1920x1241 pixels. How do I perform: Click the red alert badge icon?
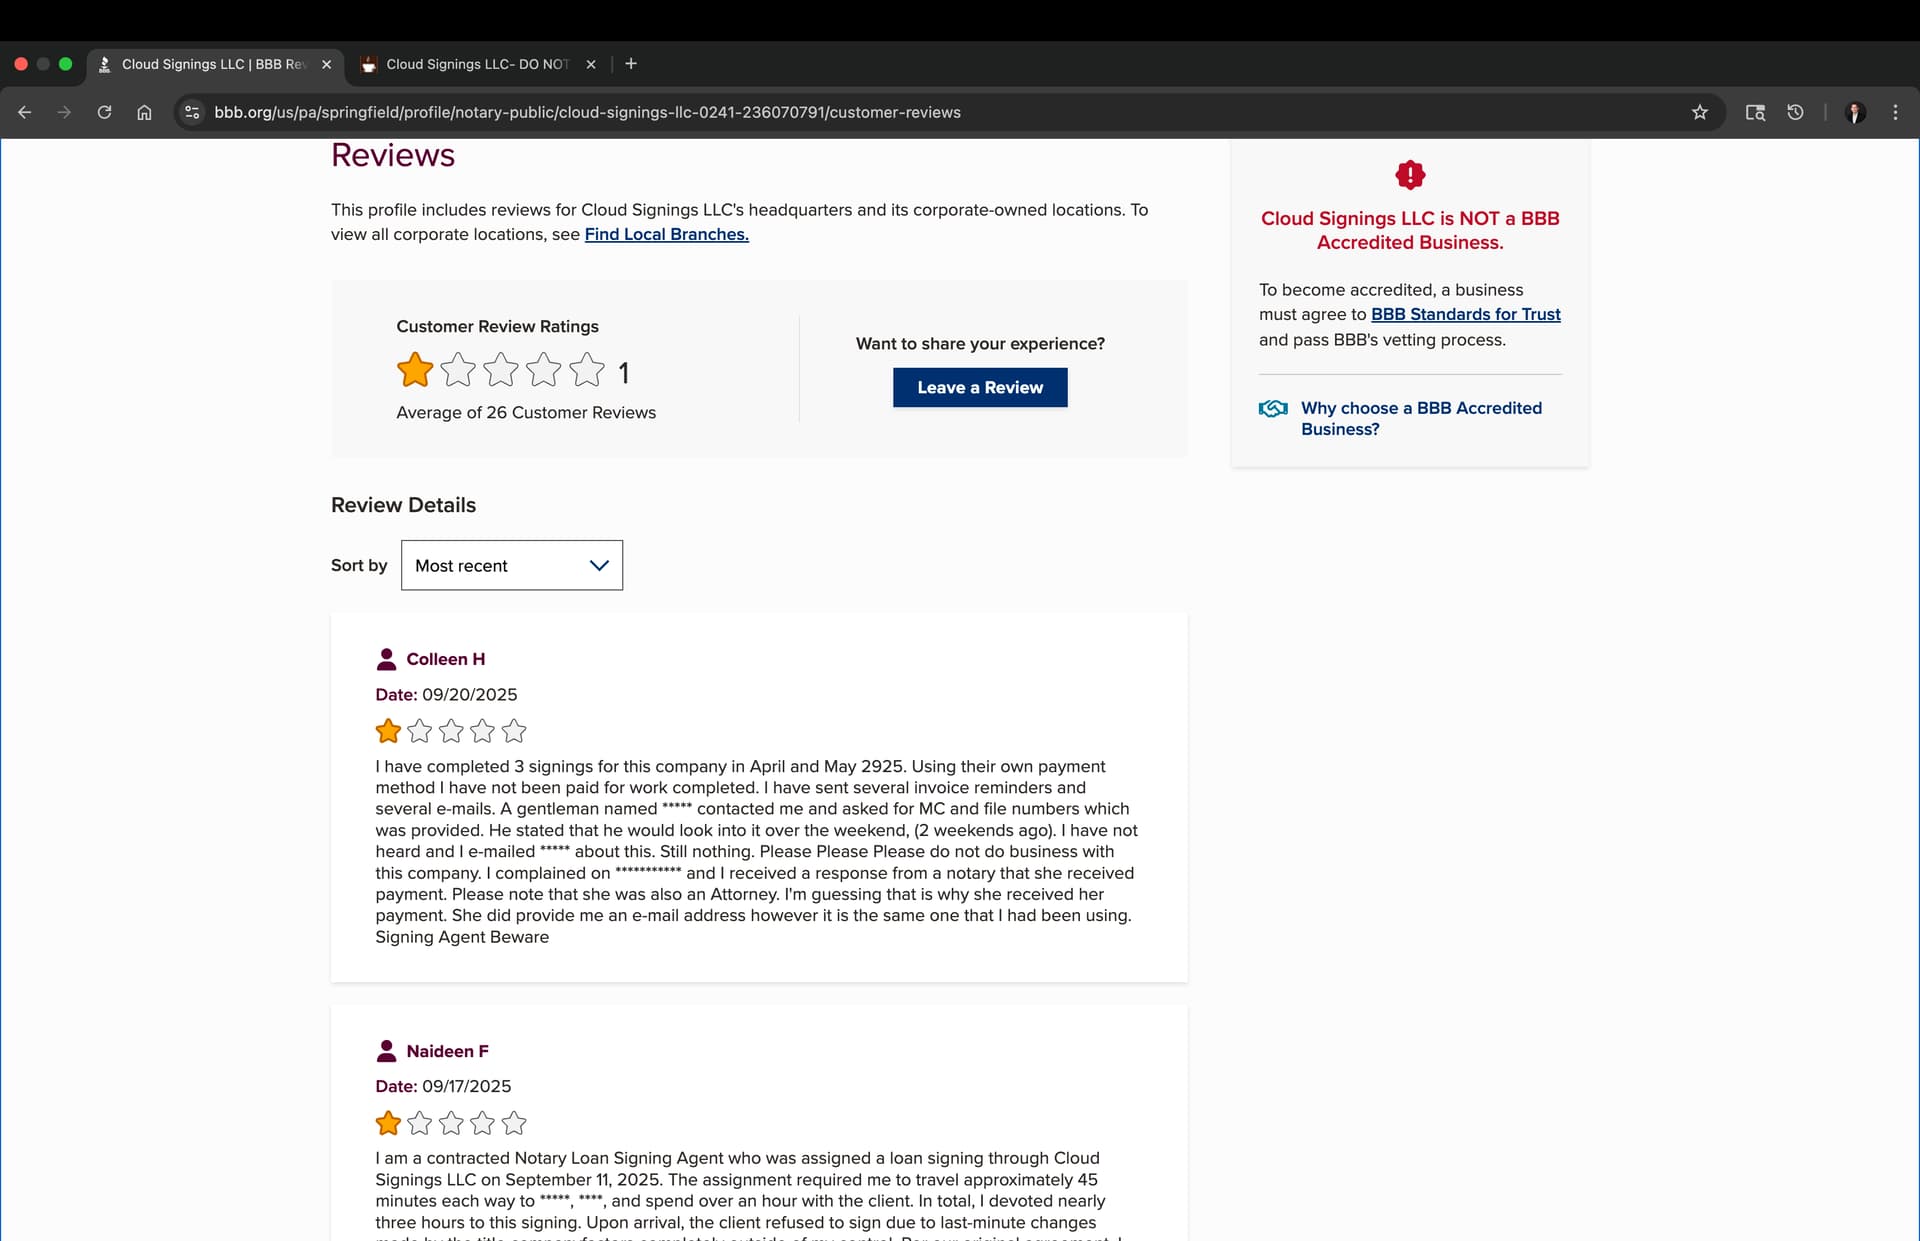1410,175
